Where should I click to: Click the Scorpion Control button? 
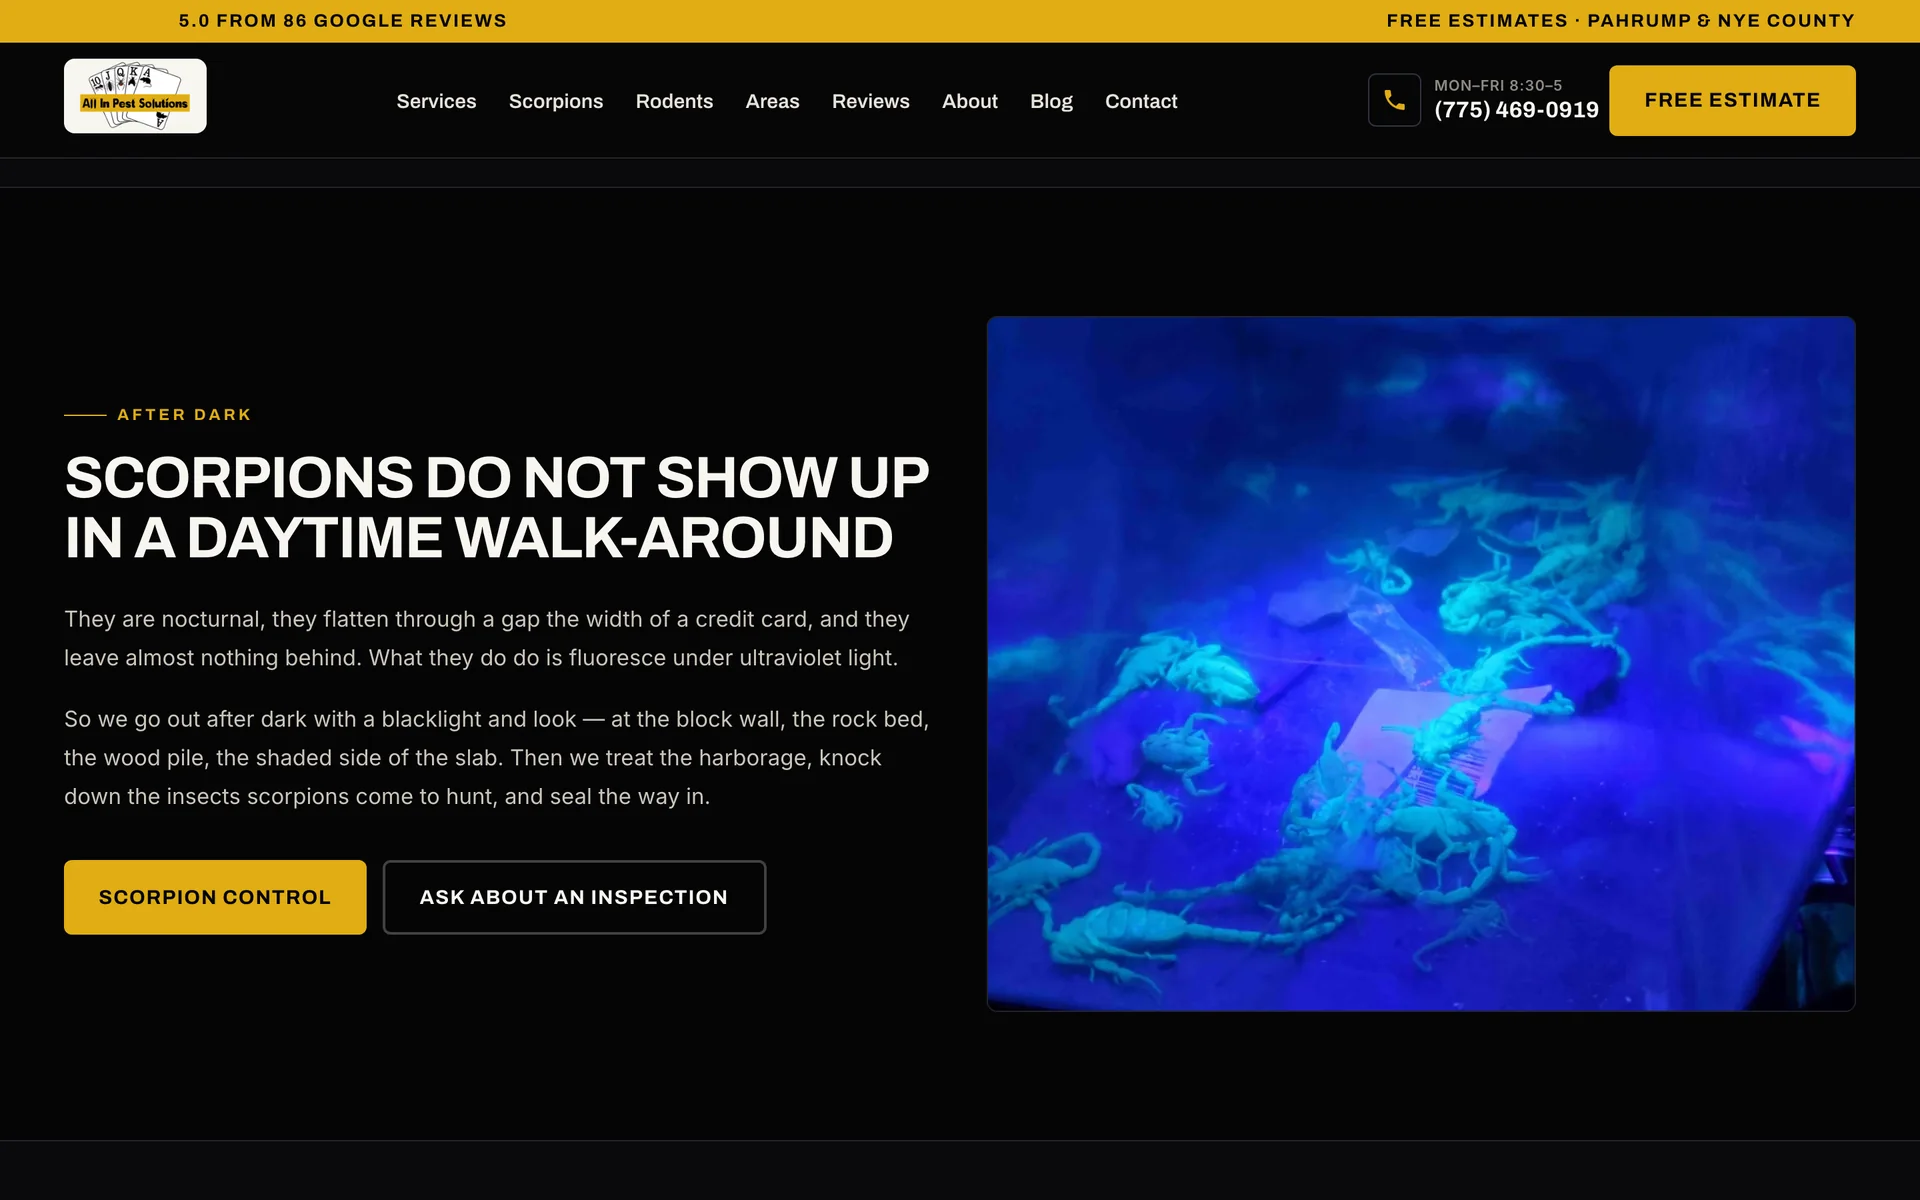pos(215,897)
